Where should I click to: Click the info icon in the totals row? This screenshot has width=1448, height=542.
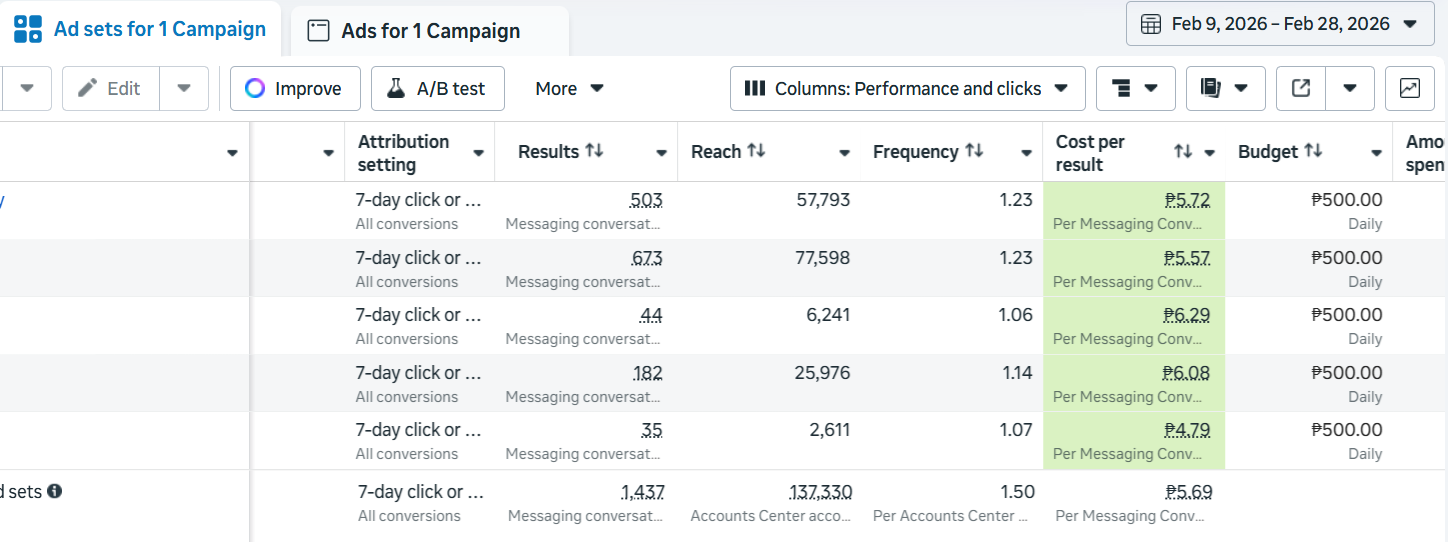pos(55,491)
